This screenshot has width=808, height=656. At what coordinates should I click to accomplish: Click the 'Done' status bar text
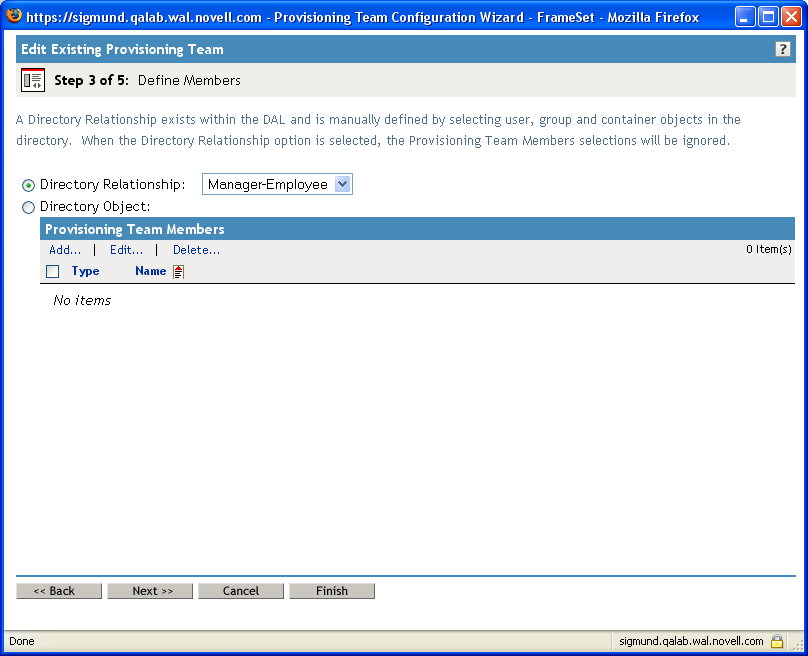(22, 641)
